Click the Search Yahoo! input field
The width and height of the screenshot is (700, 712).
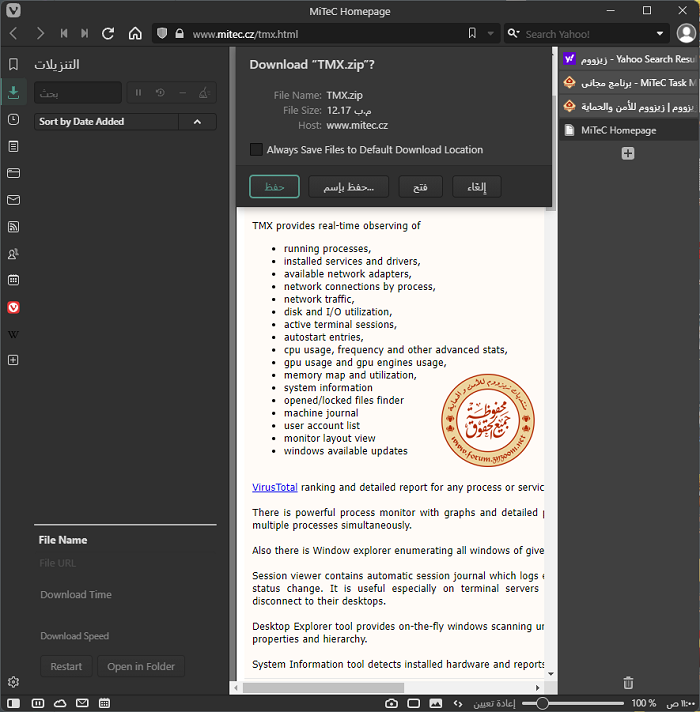click(x=588, y=34)
